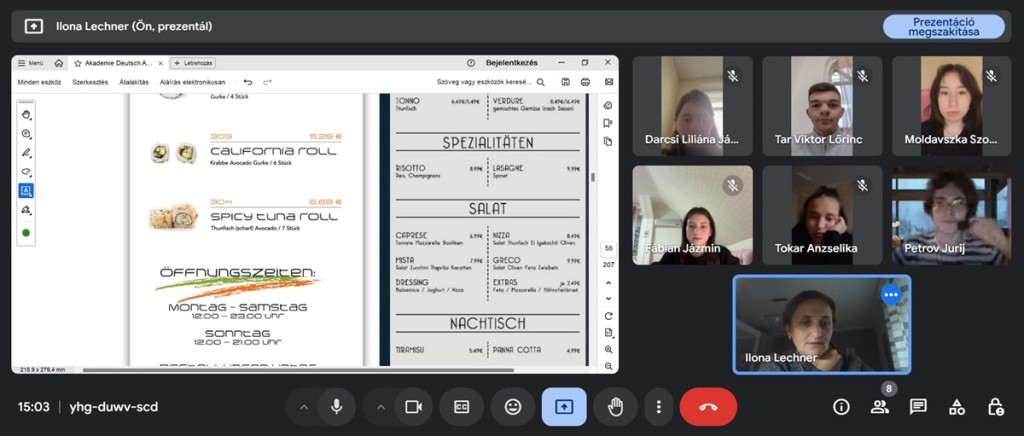Open meeting details info icon

coord(841,407)
